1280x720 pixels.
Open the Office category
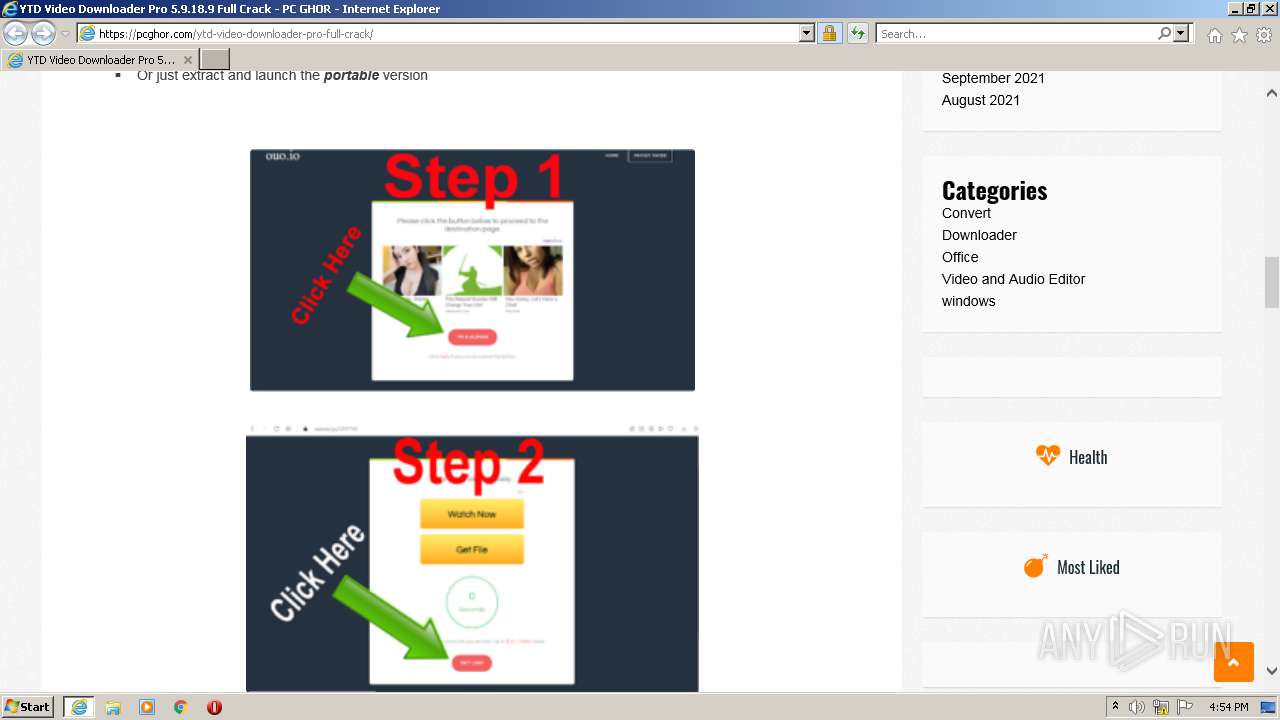point(960,257)
